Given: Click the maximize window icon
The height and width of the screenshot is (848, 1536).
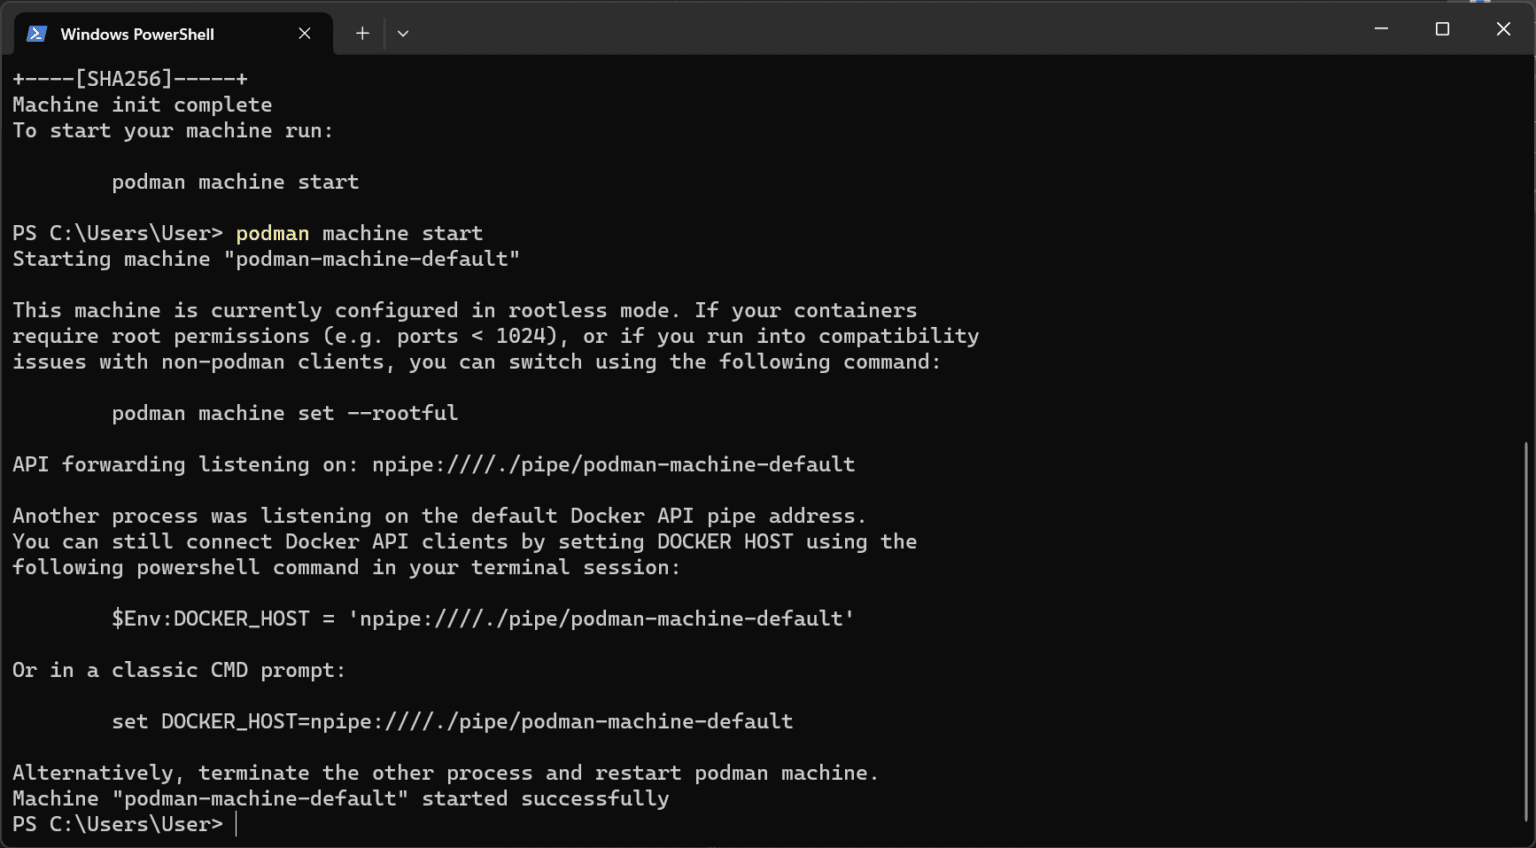Looking at the screenshot, I should (x=1442, y=28).
